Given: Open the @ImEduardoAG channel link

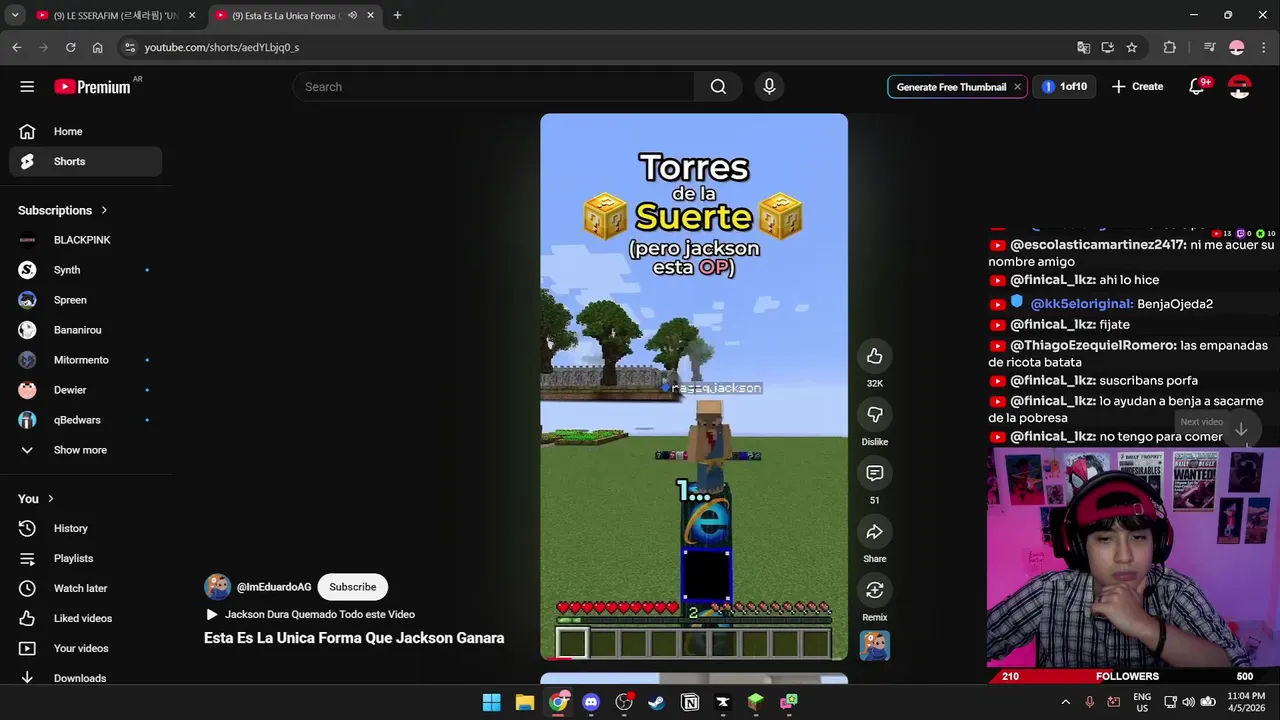Looking at the screenshot, I should (x=274, y=587).
